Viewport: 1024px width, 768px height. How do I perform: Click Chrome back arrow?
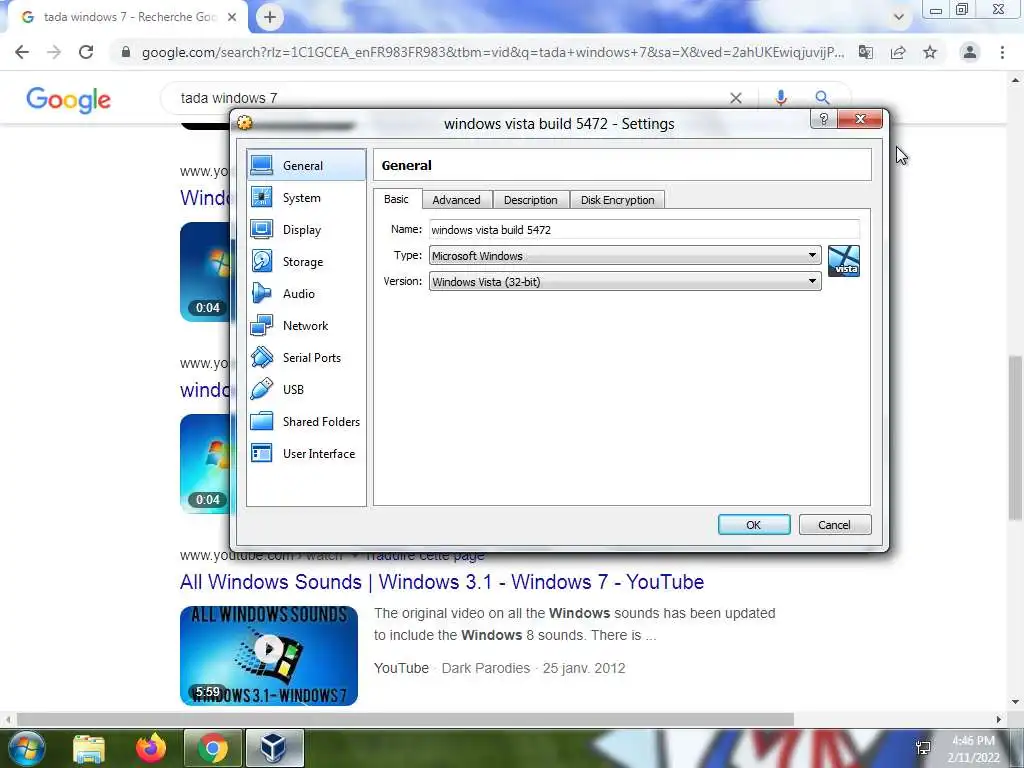coord(22,52)
